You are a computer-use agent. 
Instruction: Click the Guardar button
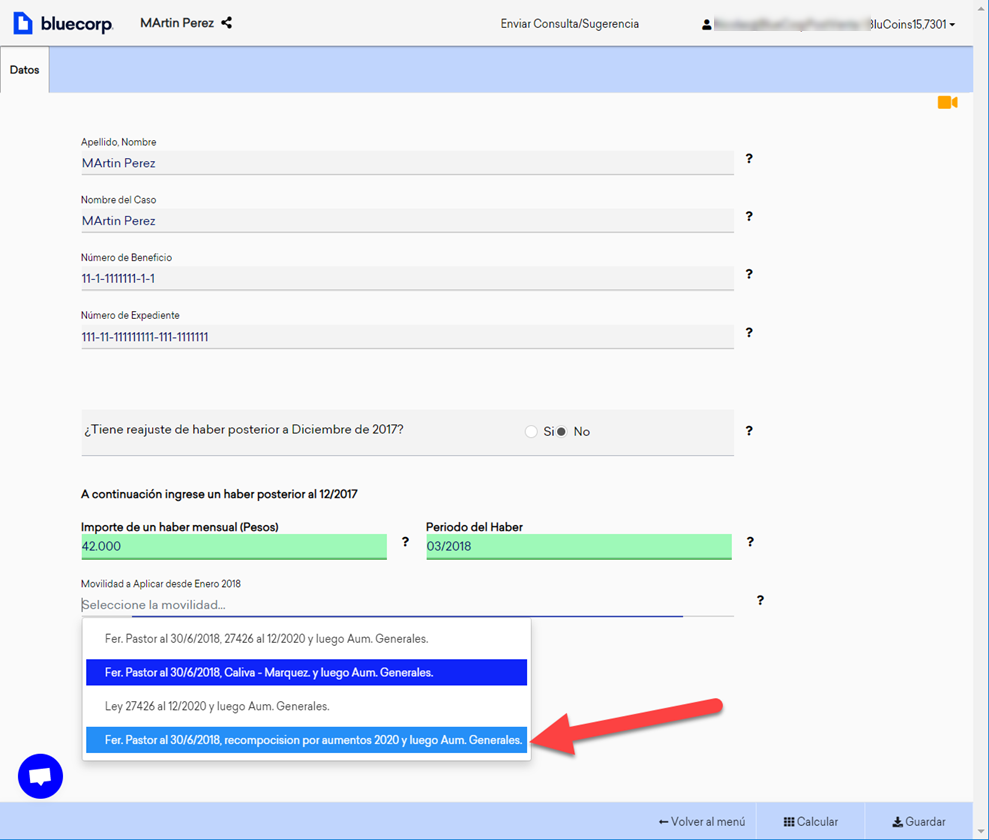click(919, 822)
